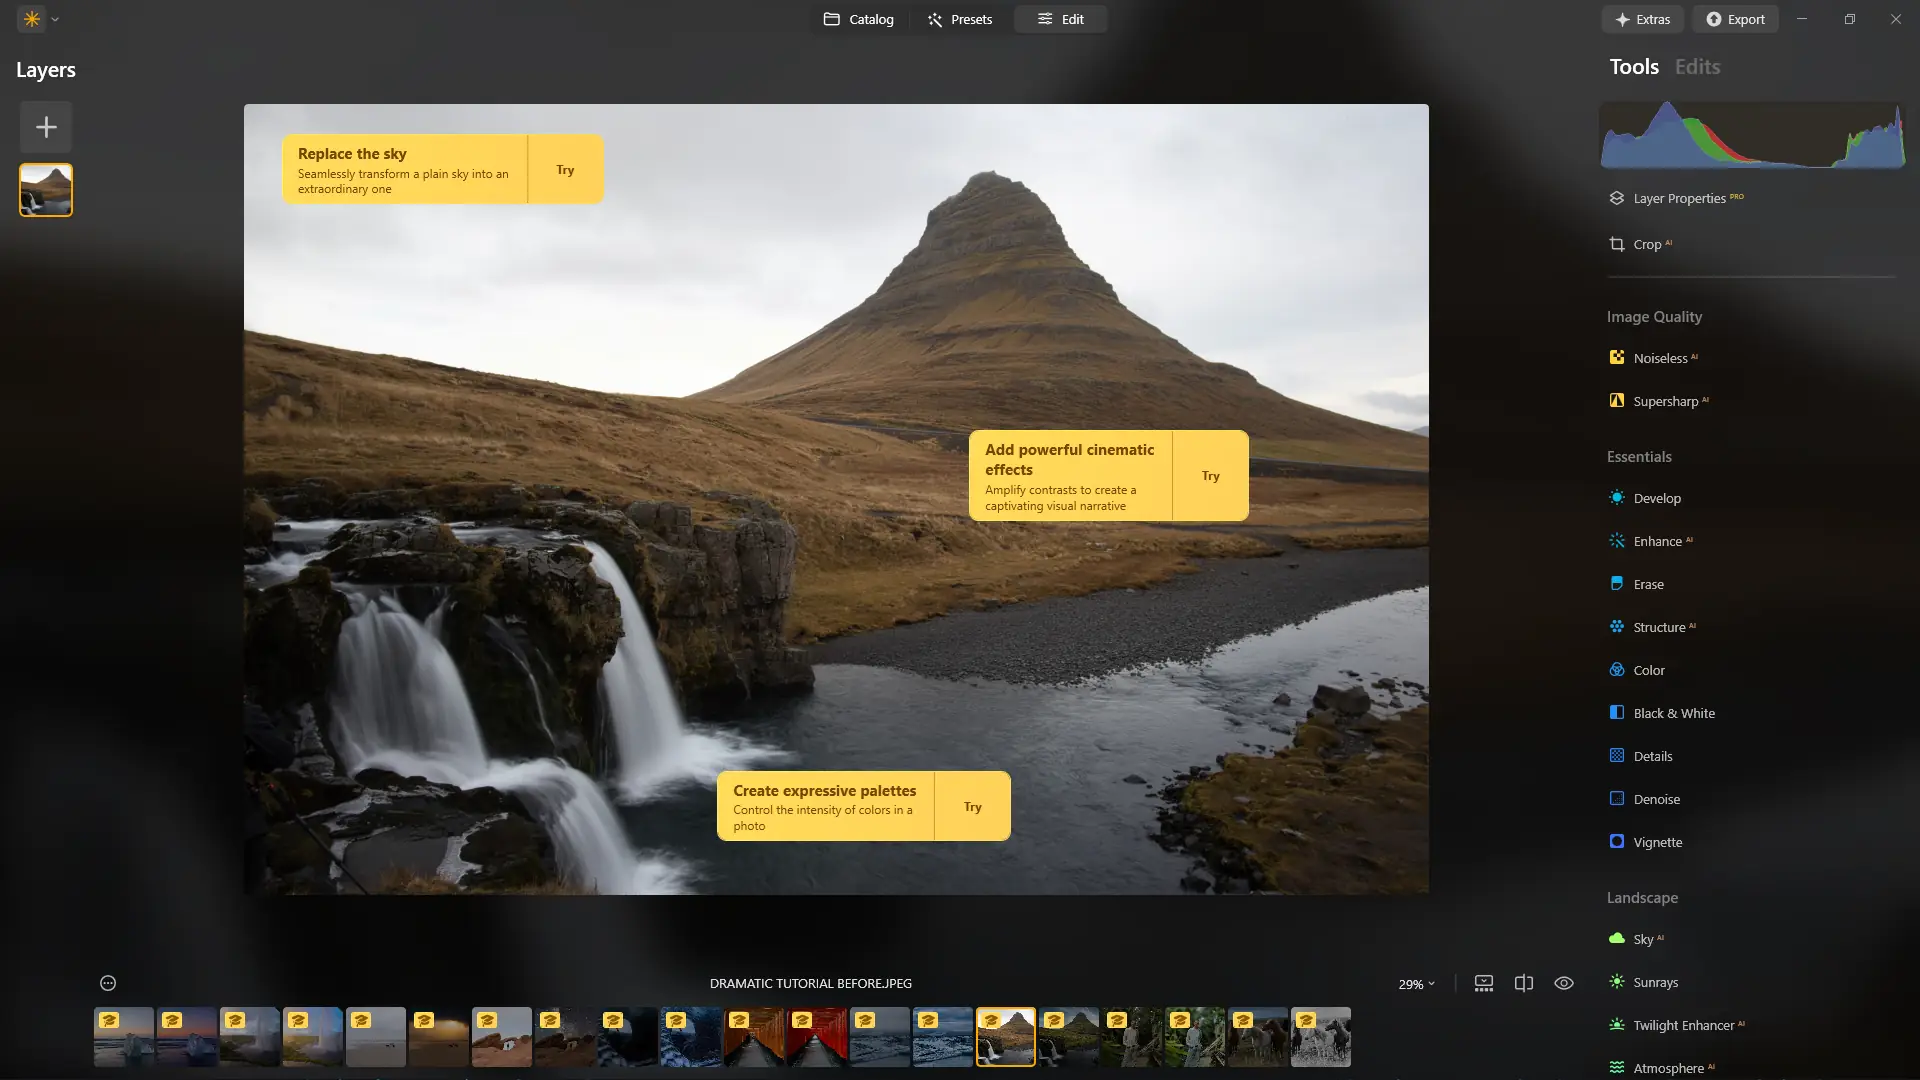The image size is (1920, 1080).
Task: Toggle the eye preview icon
Action: point(1564,983)
